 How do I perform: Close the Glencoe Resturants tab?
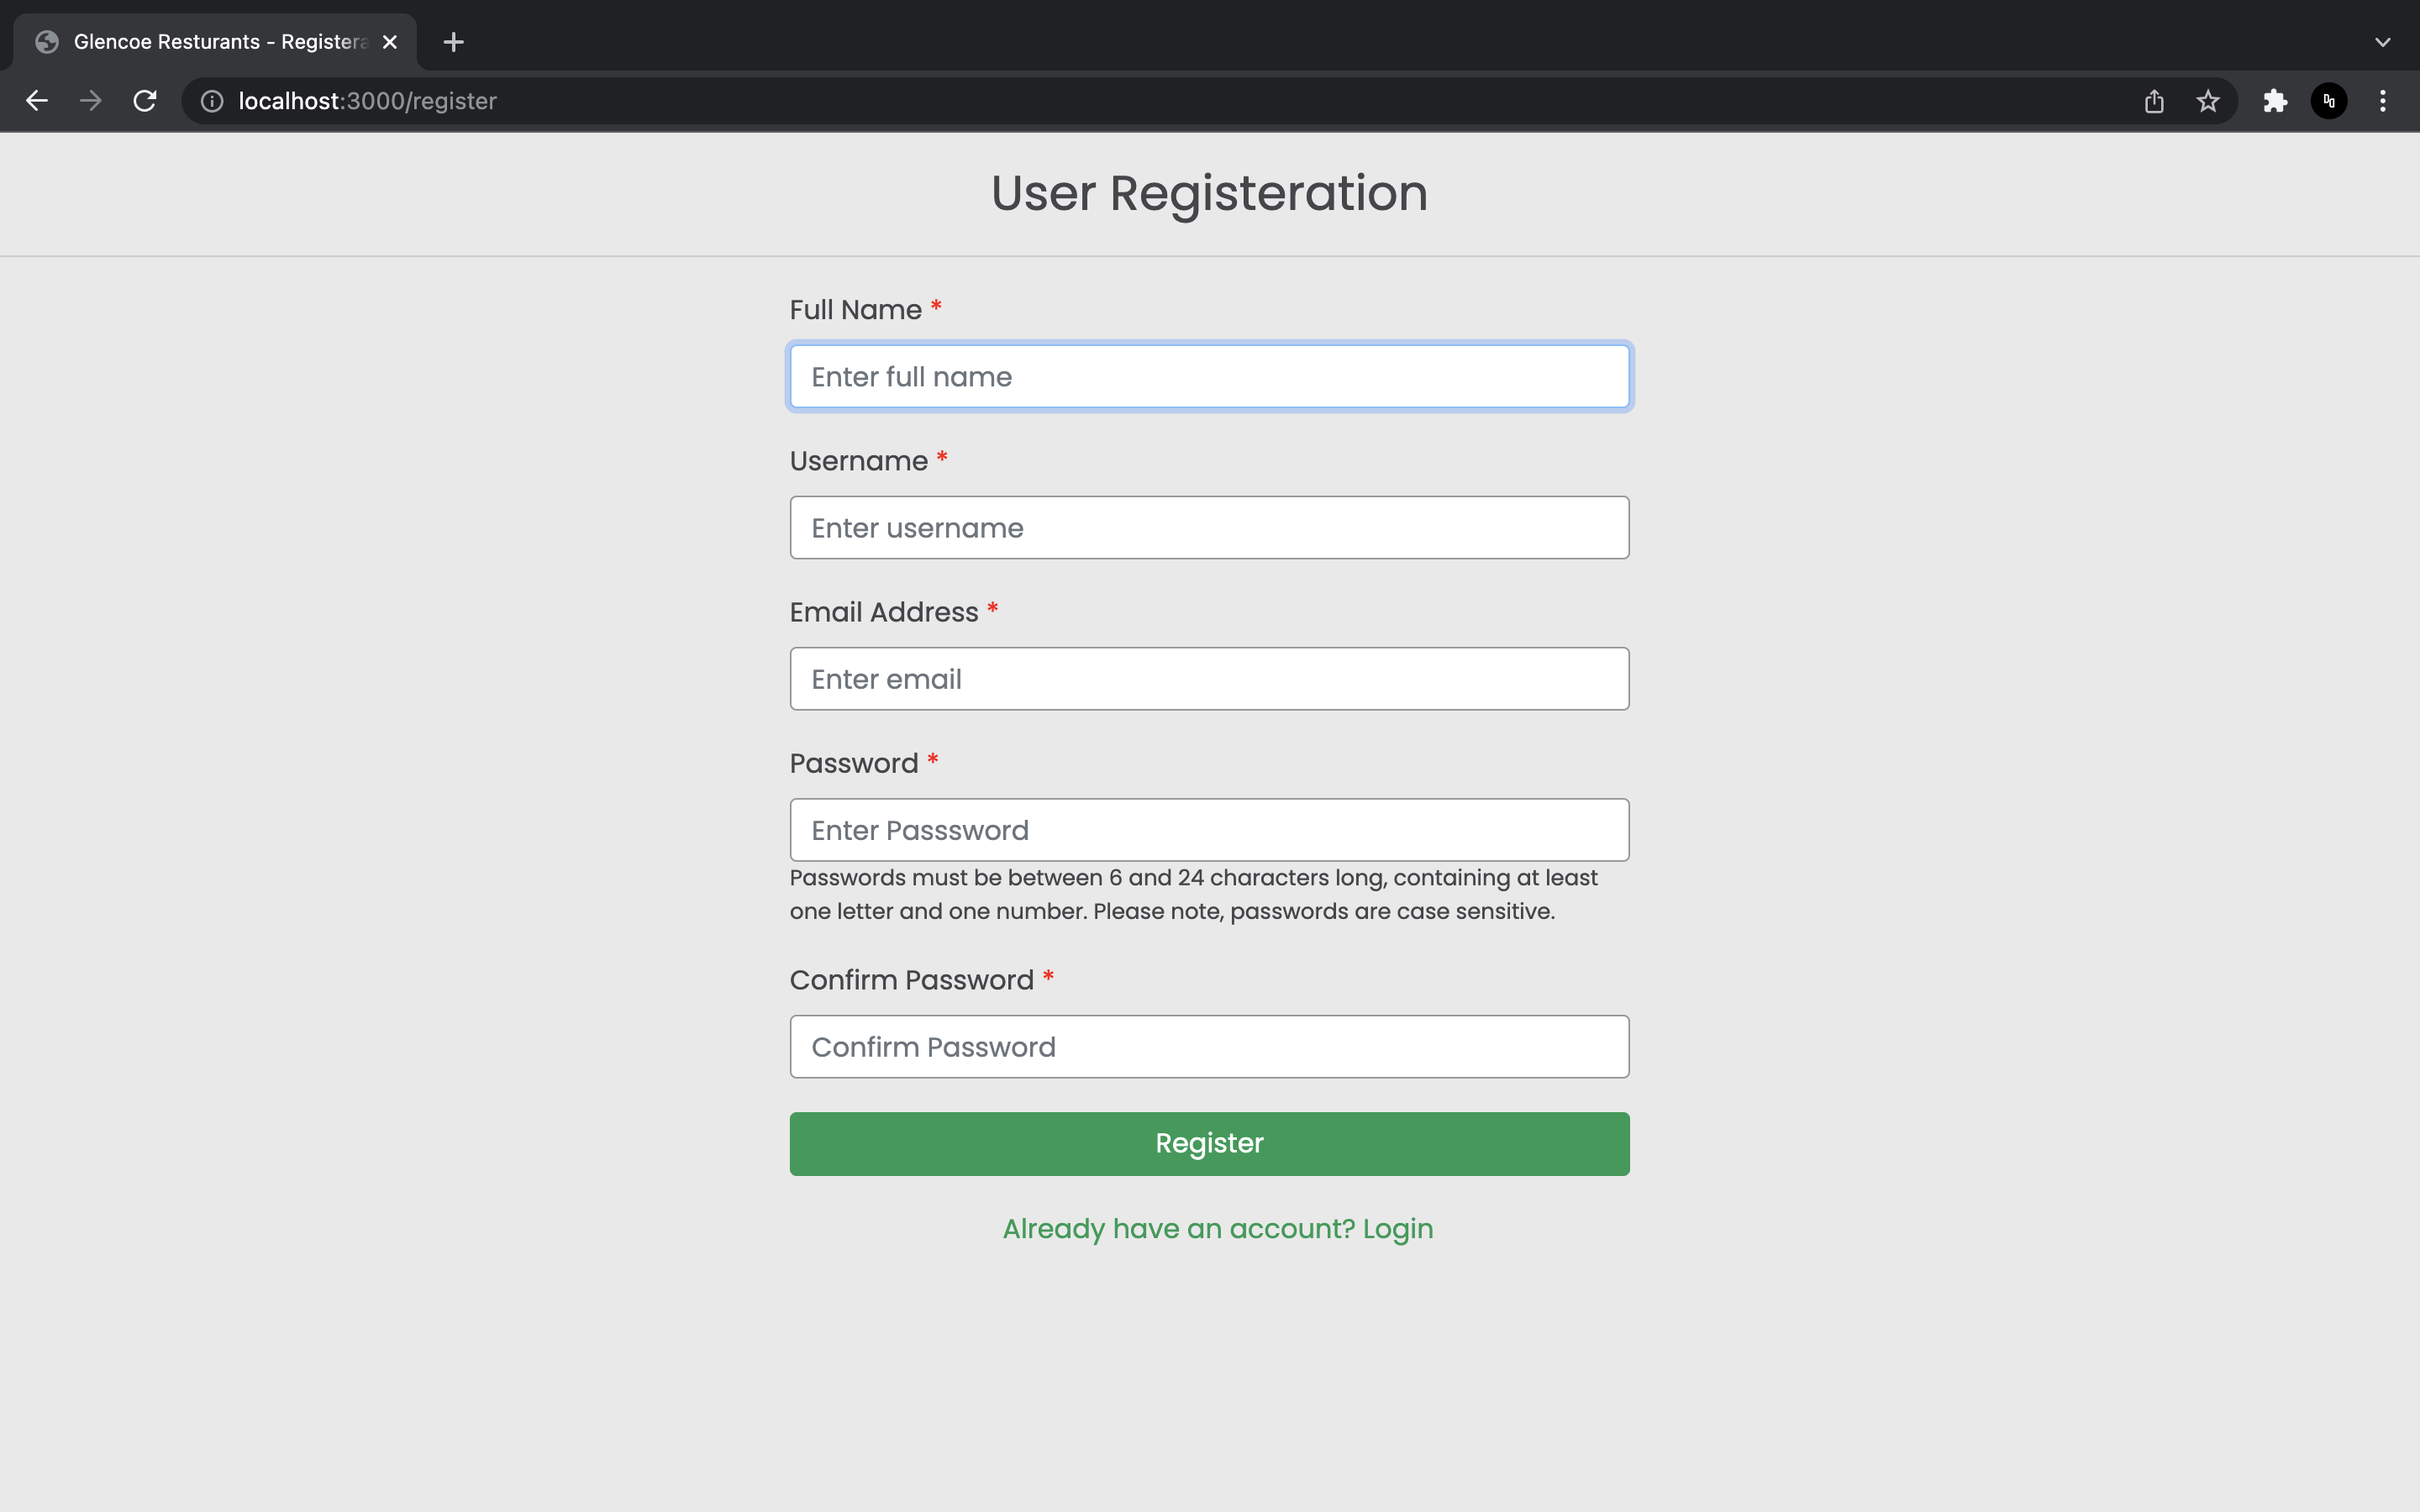point(390,42)
